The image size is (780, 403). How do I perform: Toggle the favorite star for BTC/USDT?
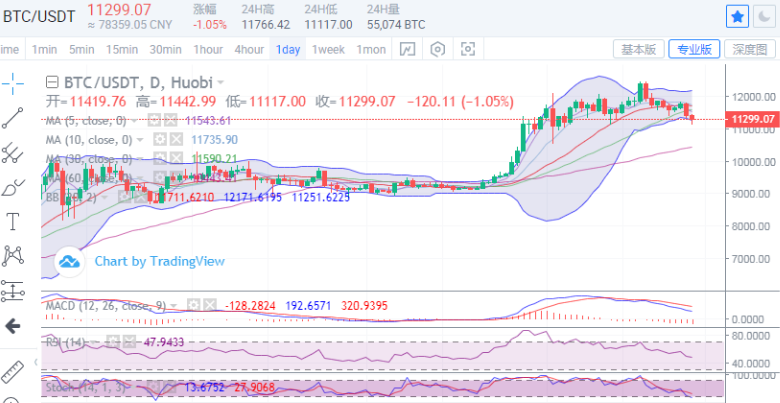737,18
